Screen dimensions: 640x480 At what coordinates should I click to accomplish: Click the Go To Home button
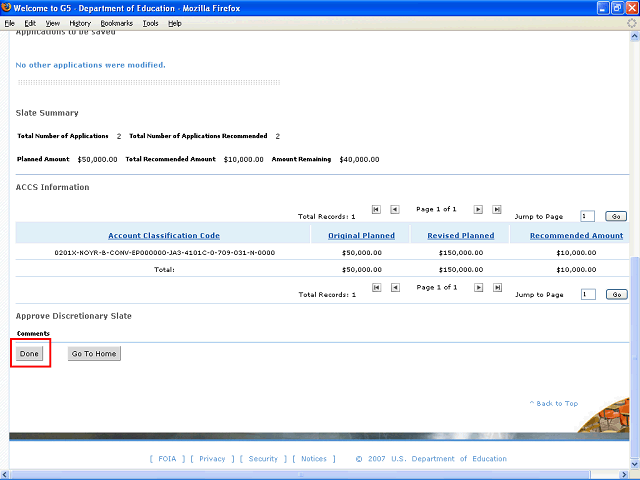94,354
